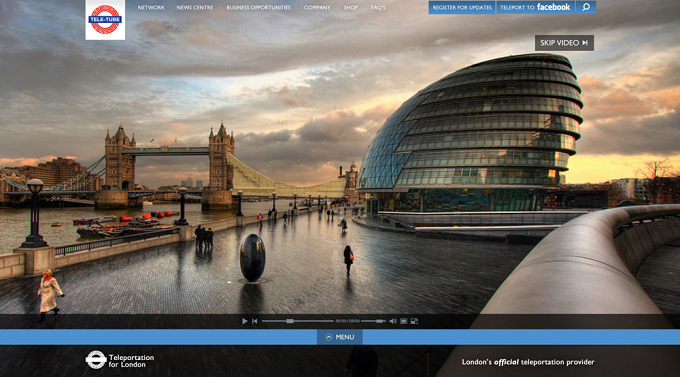The width and height of the screenshot is (680, 377).
Task: Open the News Centre menu item
Action: pyautogui.click(x=195, y=7)
